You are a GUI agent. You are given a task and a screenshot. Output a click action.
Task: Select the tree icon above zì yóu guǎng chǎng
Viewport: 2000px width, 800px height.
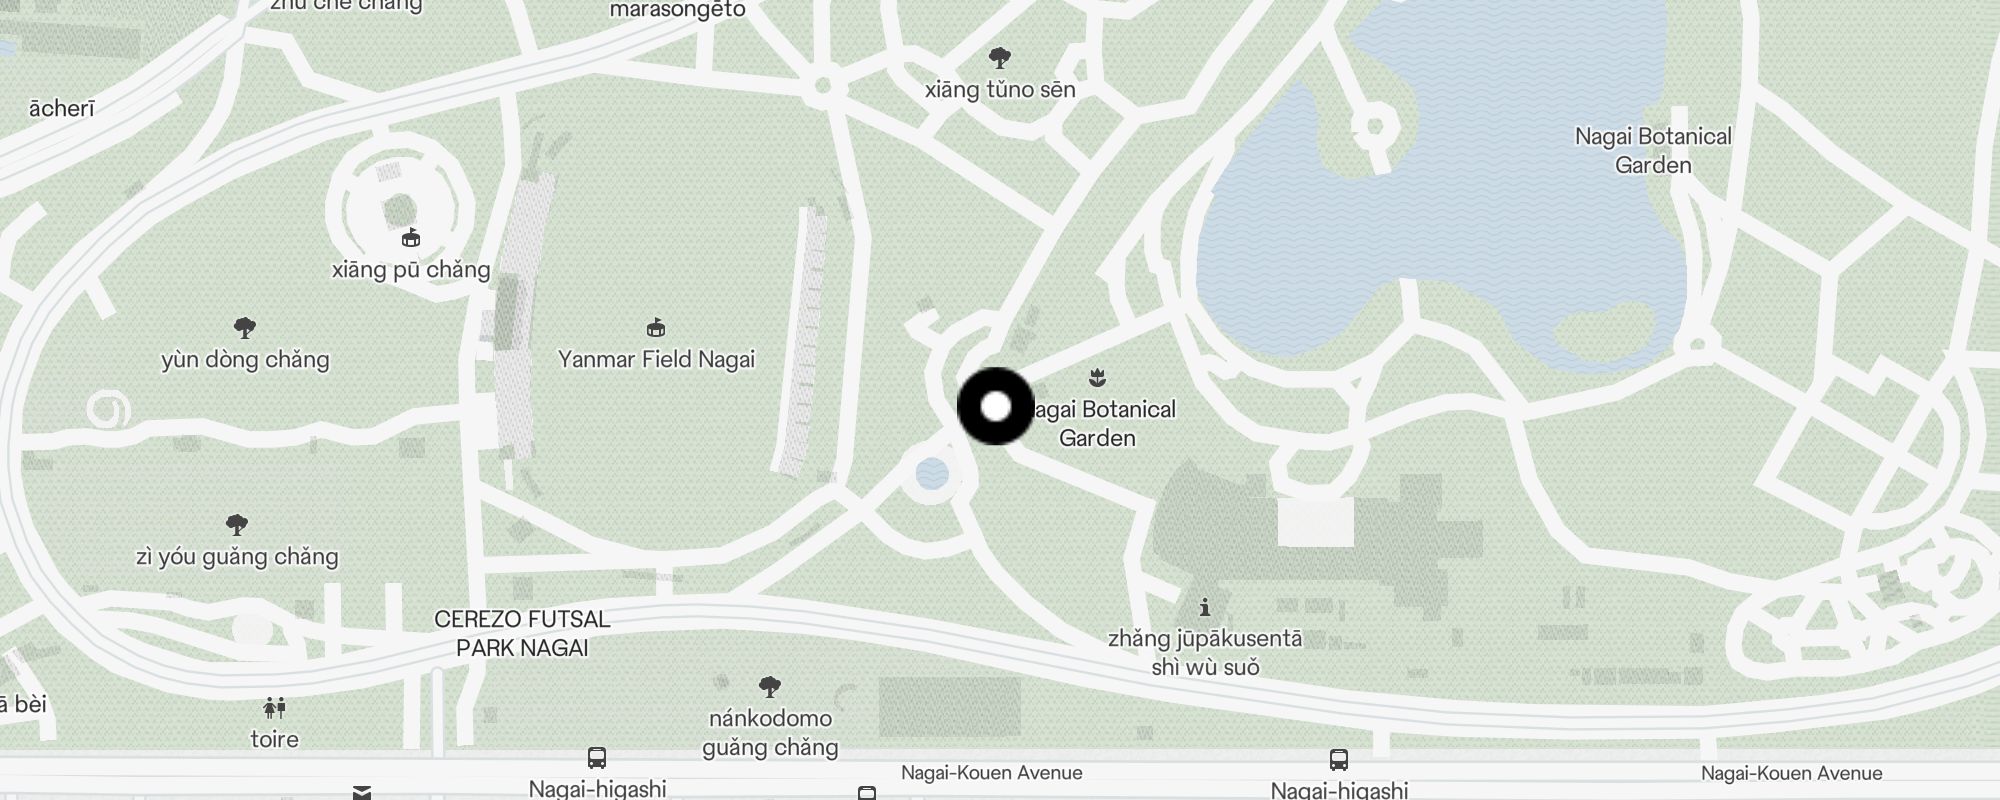(237, 524)
